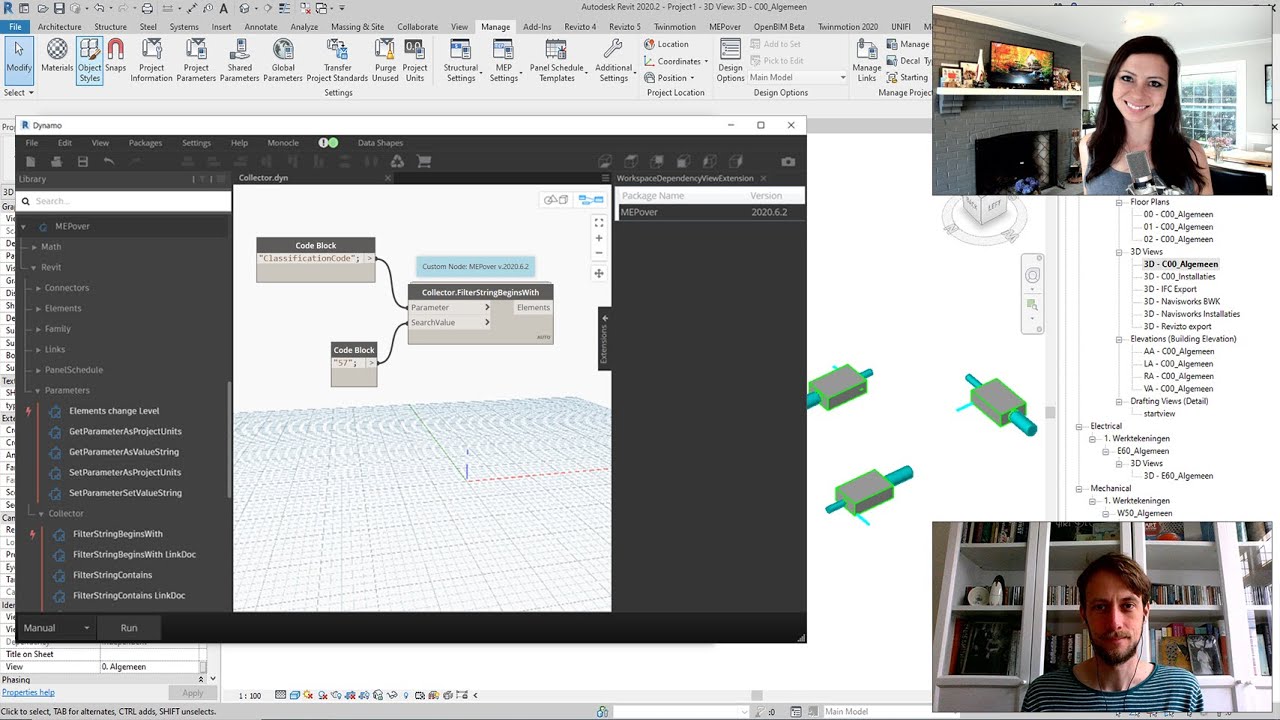Click the Apply button in Properties

(x=193, y=693)
